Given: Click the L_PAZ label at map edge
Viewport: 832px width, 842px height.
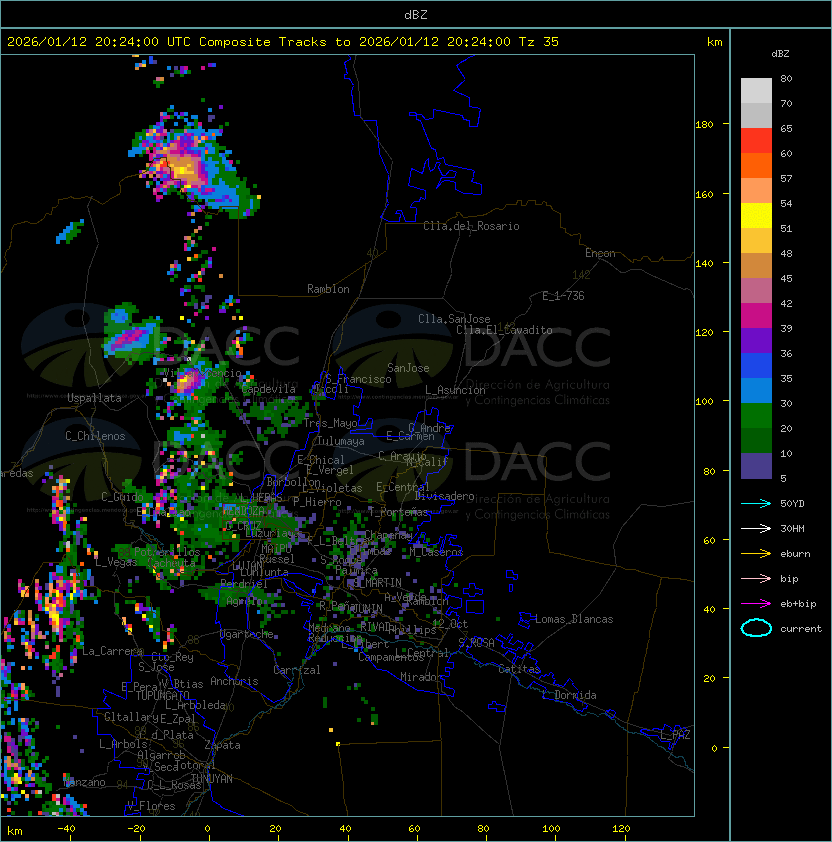Looking at the screenshot, I should 675,735.
